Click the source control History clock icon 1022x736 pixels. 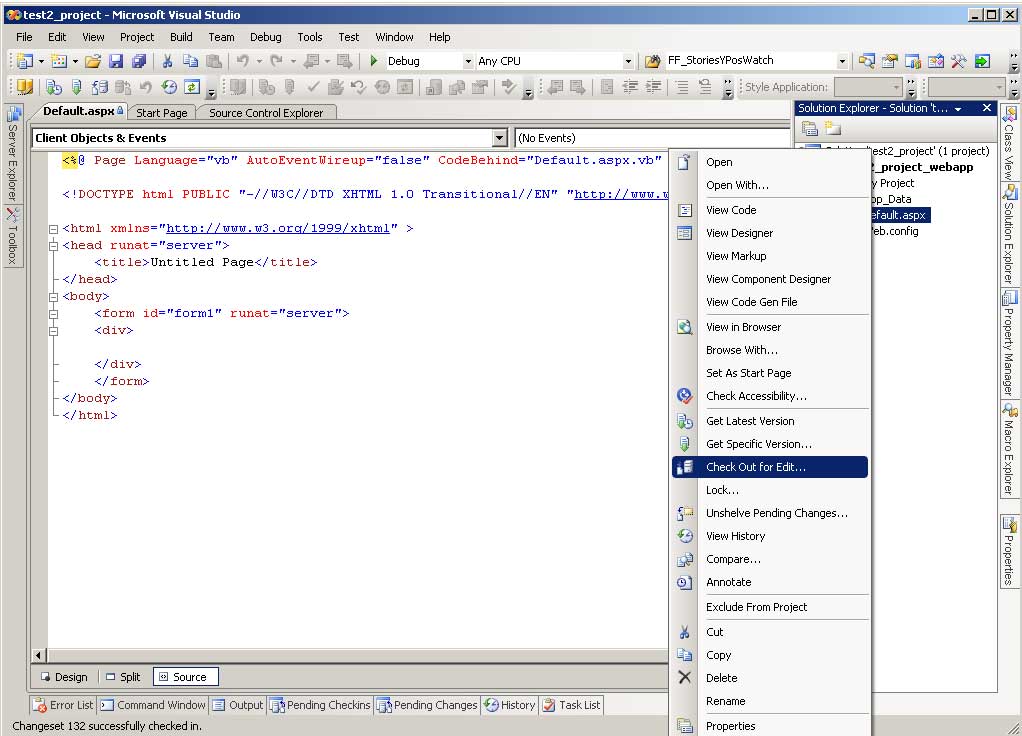pyautogui.click(x=169, y=87)
